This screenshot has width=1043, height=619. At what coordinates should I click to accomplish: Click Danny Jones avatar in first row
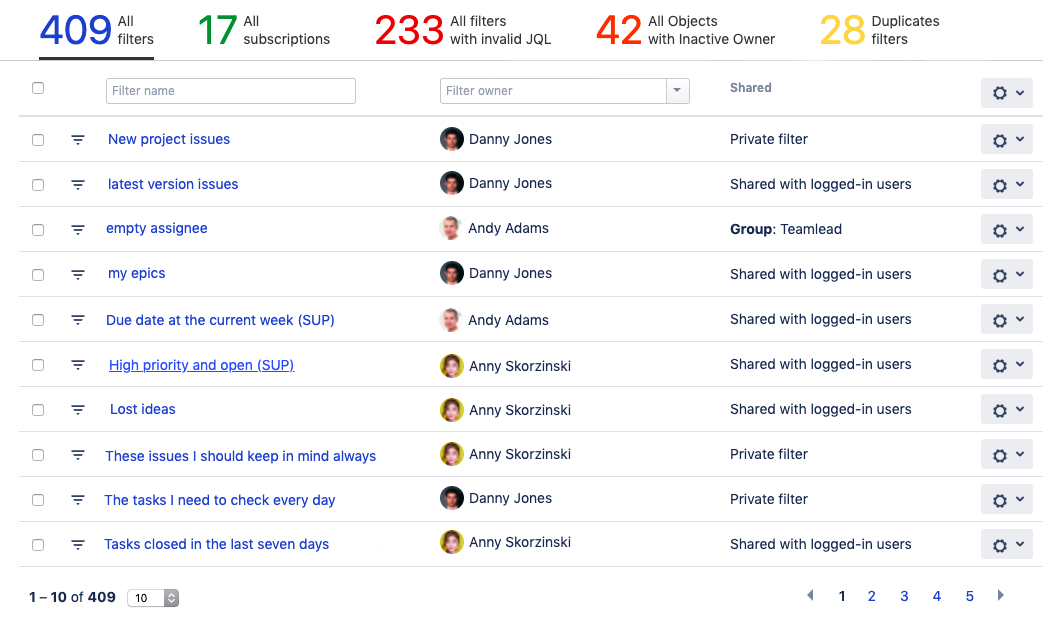[452, 139]
